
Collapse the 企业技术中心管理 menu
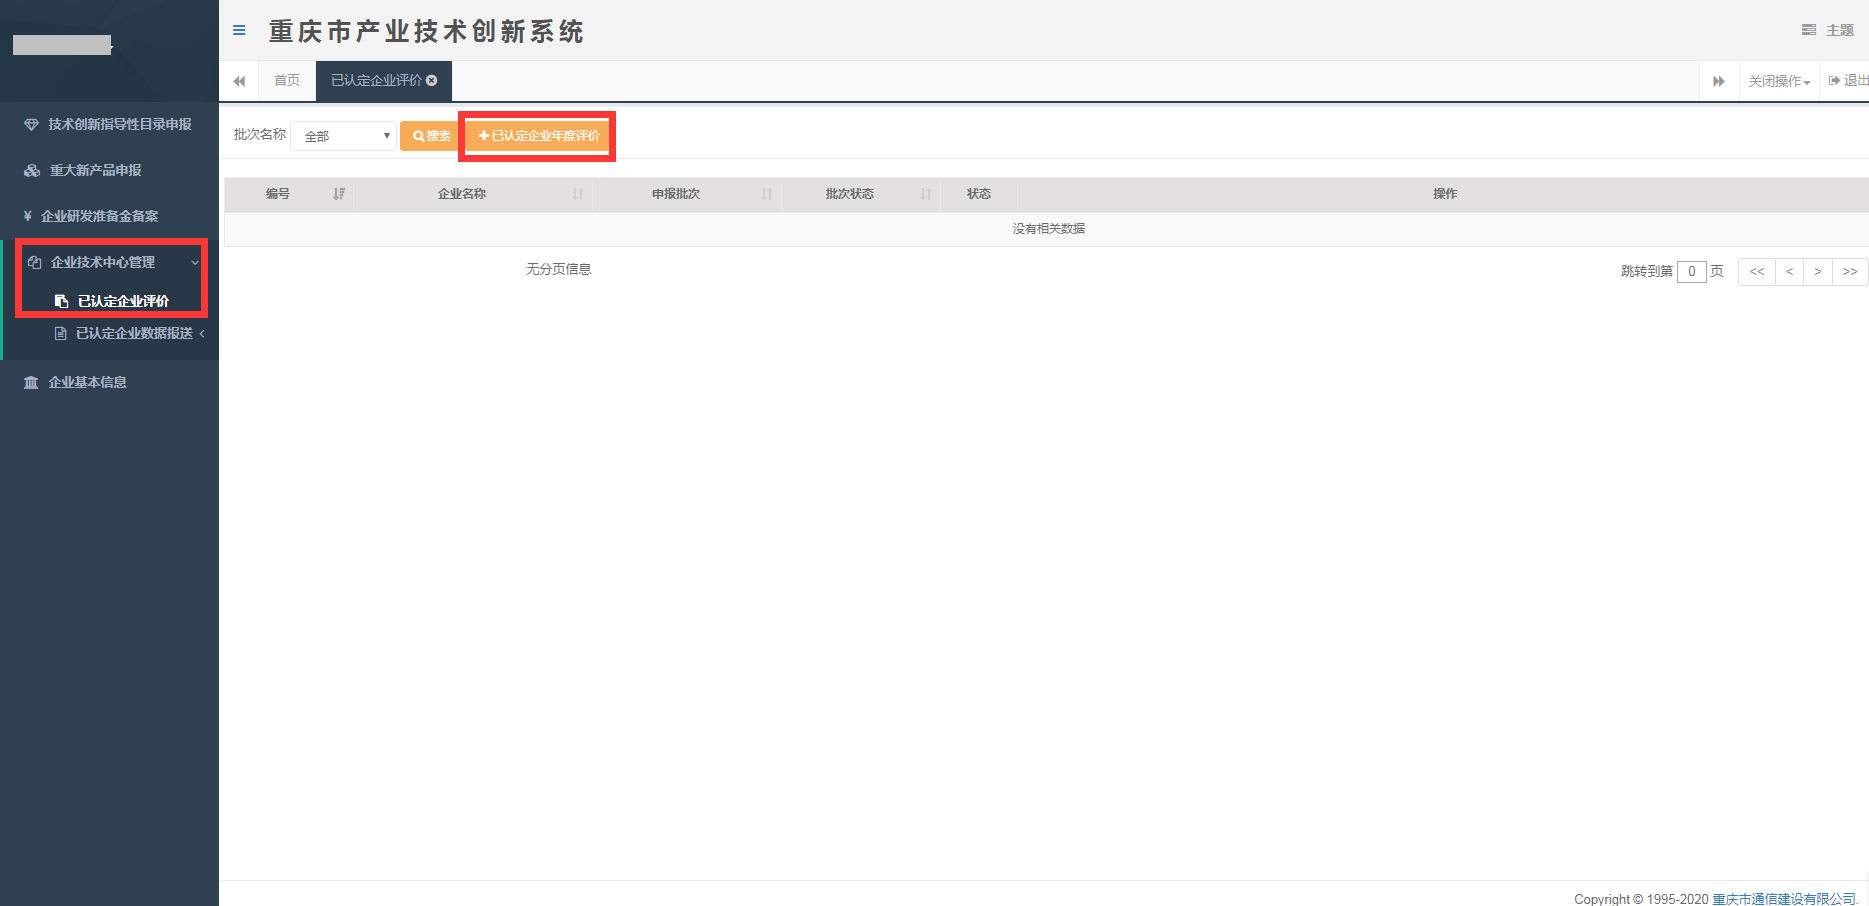(103, 262)
